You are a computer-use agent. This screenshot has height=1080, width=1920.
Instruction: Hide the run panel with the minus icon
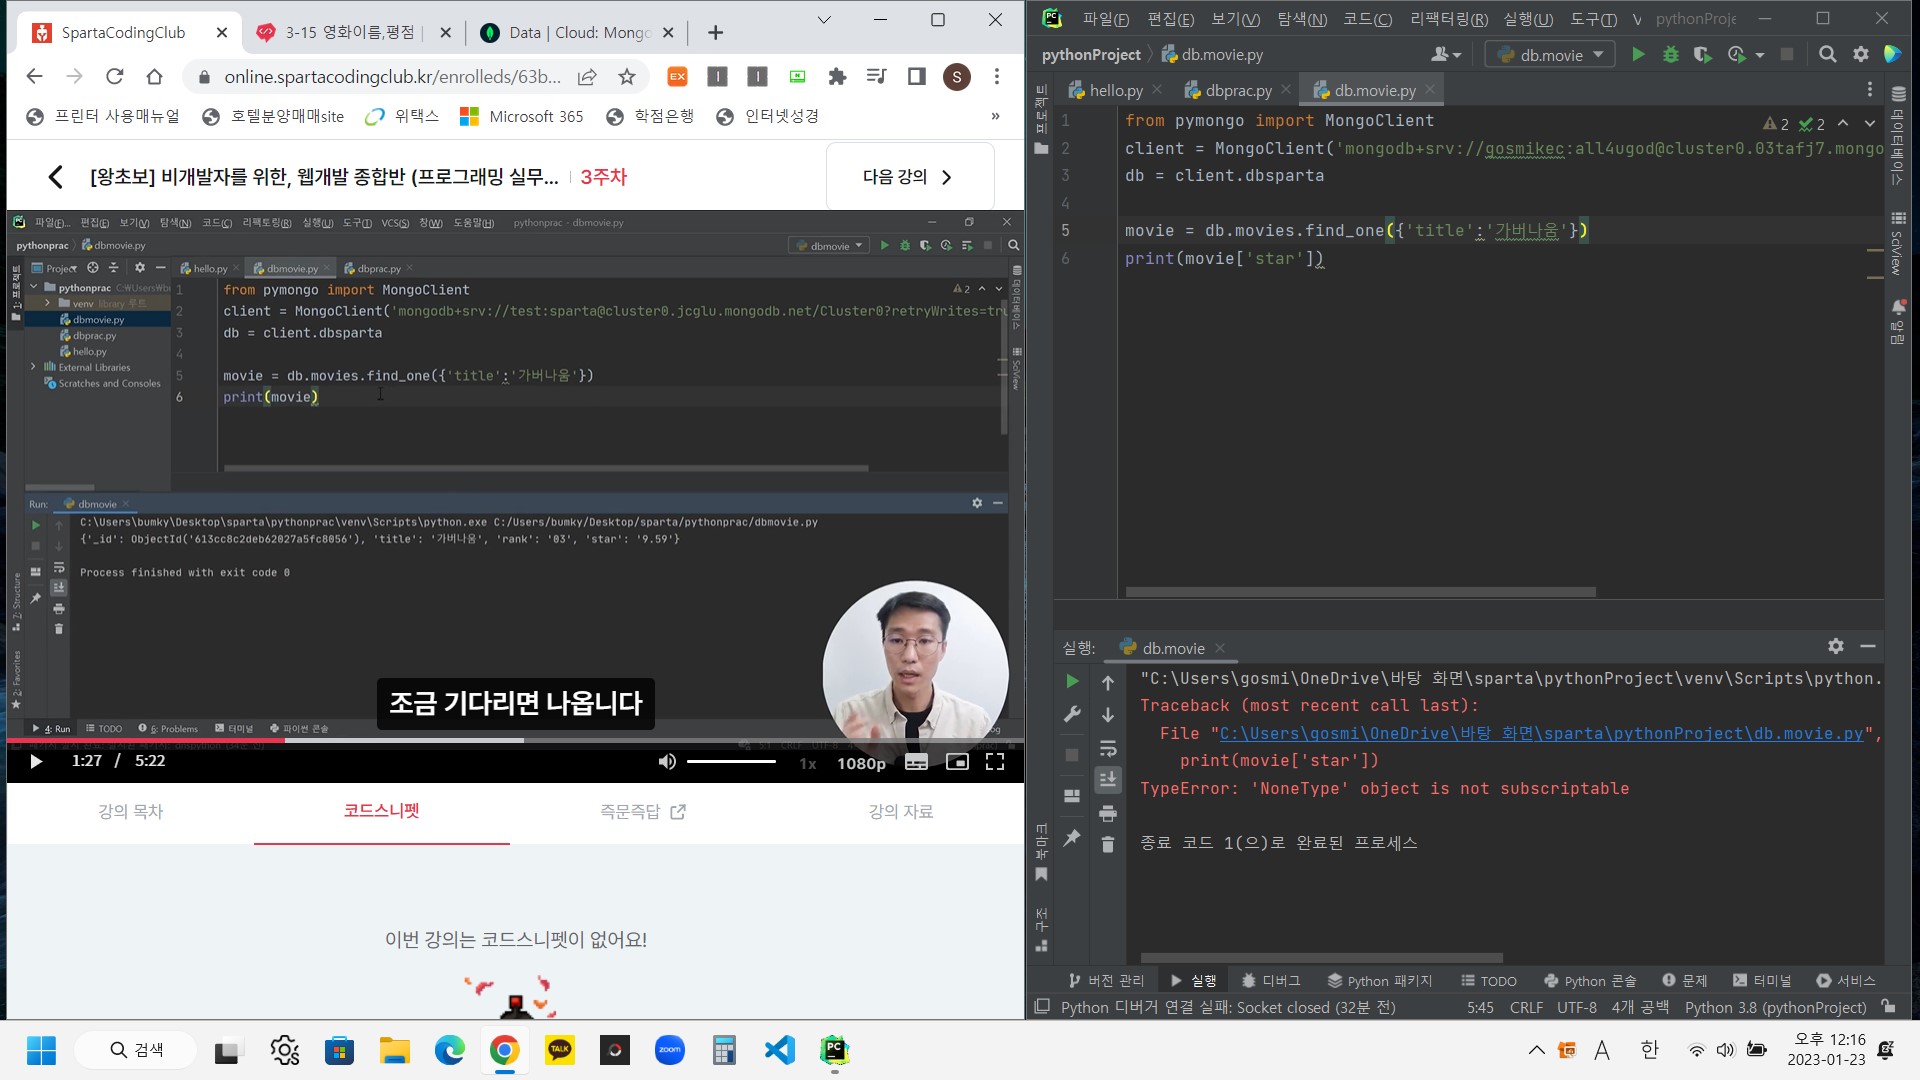[x=1868, y=646]
